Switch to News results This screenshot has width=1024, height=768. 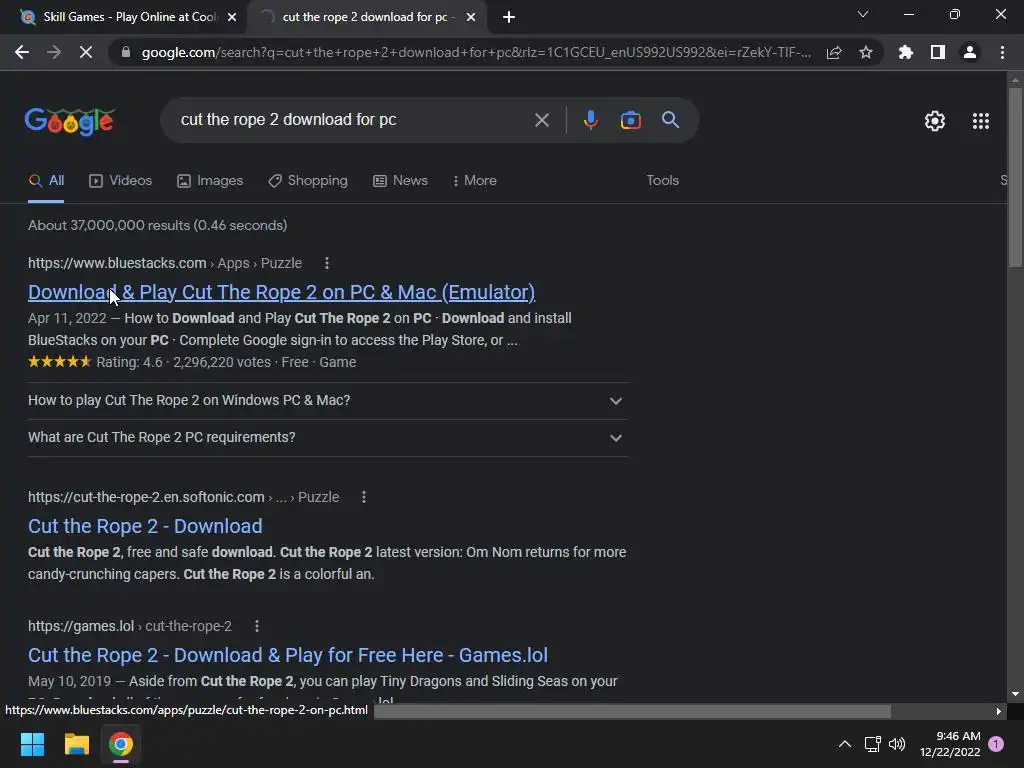pyautogui.click(x=400, y=181)
